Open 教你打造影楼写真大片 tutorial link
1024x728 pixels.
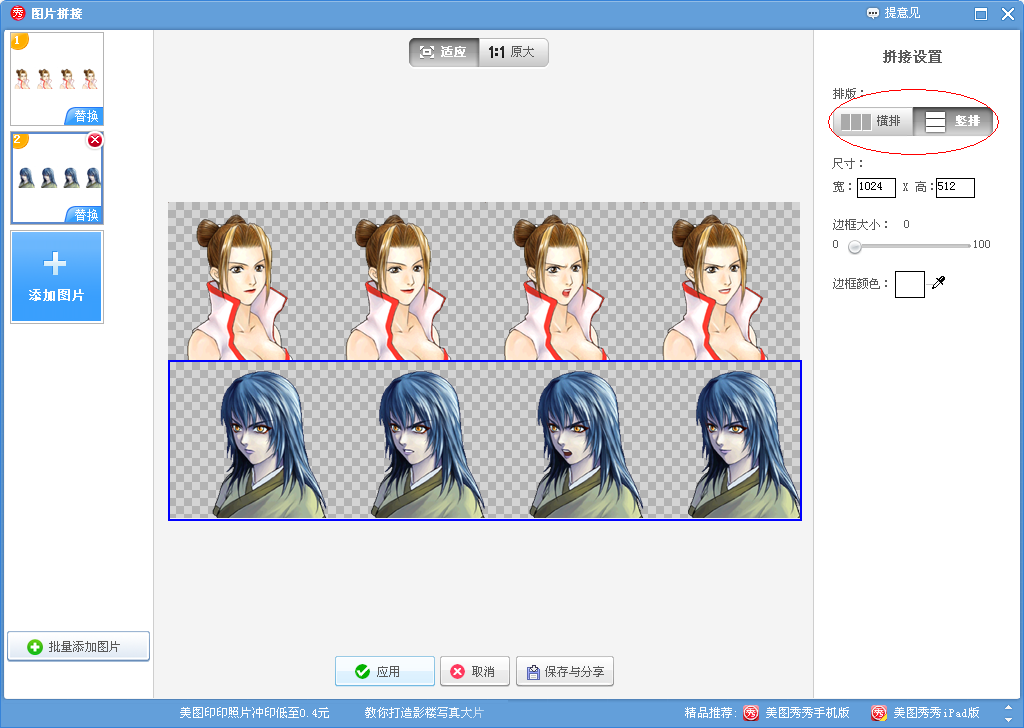click(x=424, y=713)
